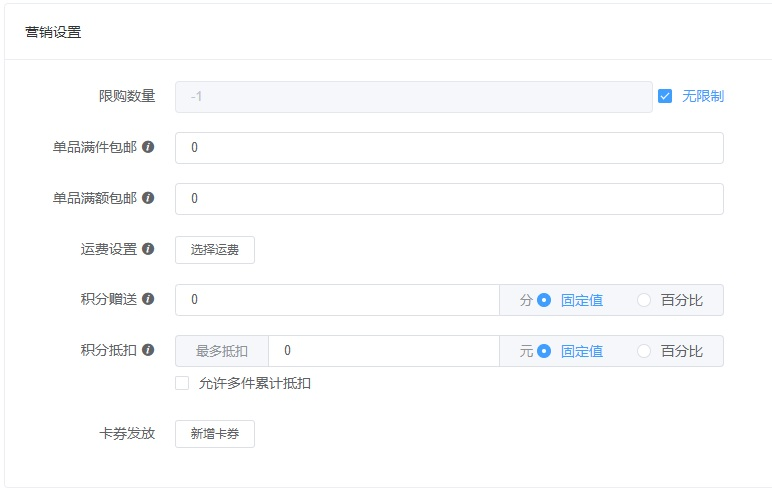Screen dimensions: 773x493
Task: Open info tooltip icon for 单品满件包邮
Action: coord(148,147)
